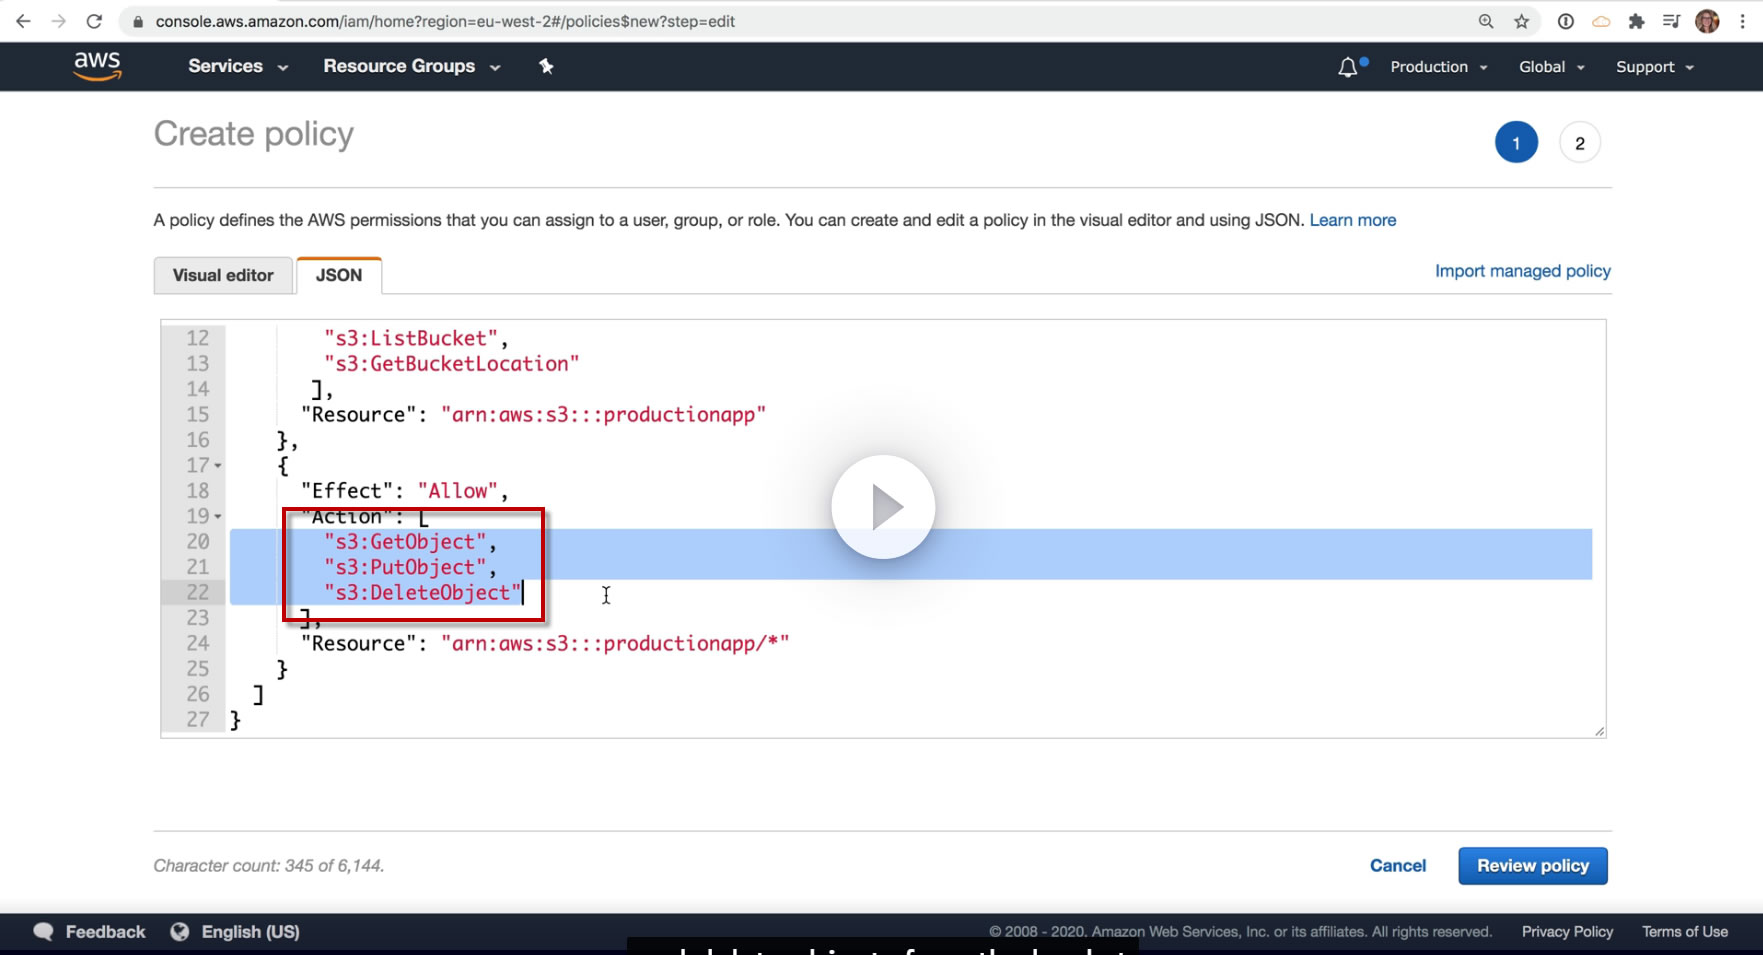Go to AWS home via logo
This screenshot has height=955, width=1763.
click(x=97, y=66)
